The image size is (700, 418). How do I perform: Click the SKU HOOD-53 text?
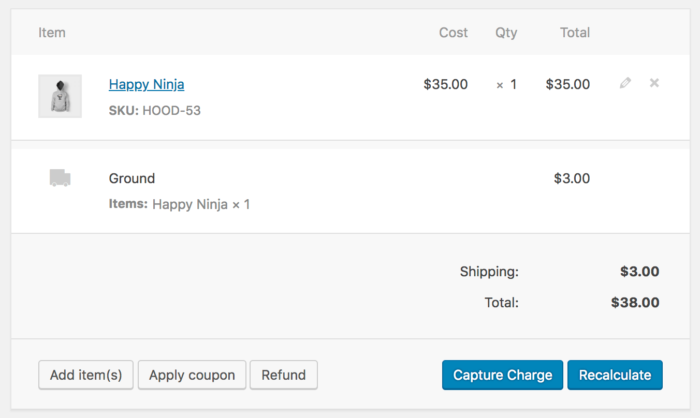tap(154, 110)
